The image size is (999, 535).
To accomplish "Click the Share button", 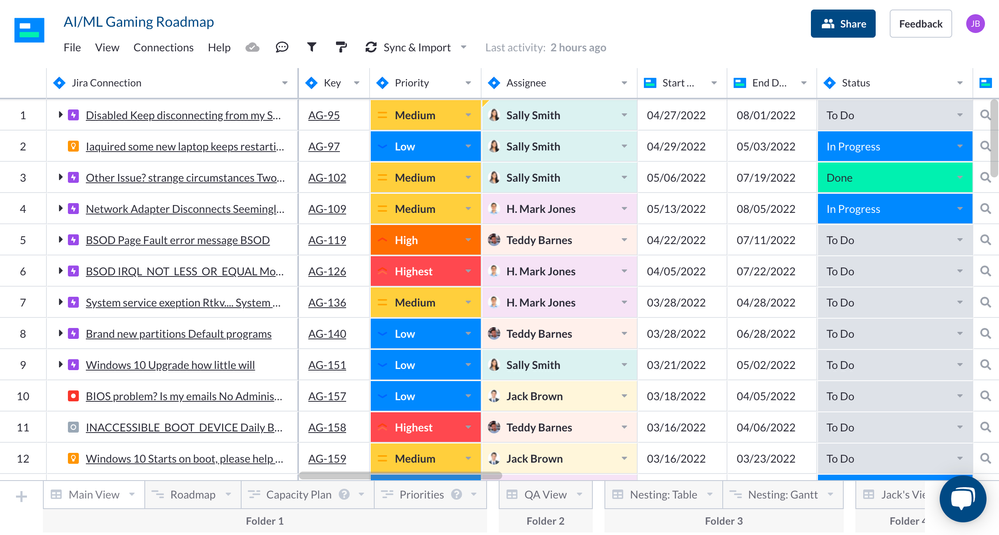I will pyautogui.click(x=843, y=24).
